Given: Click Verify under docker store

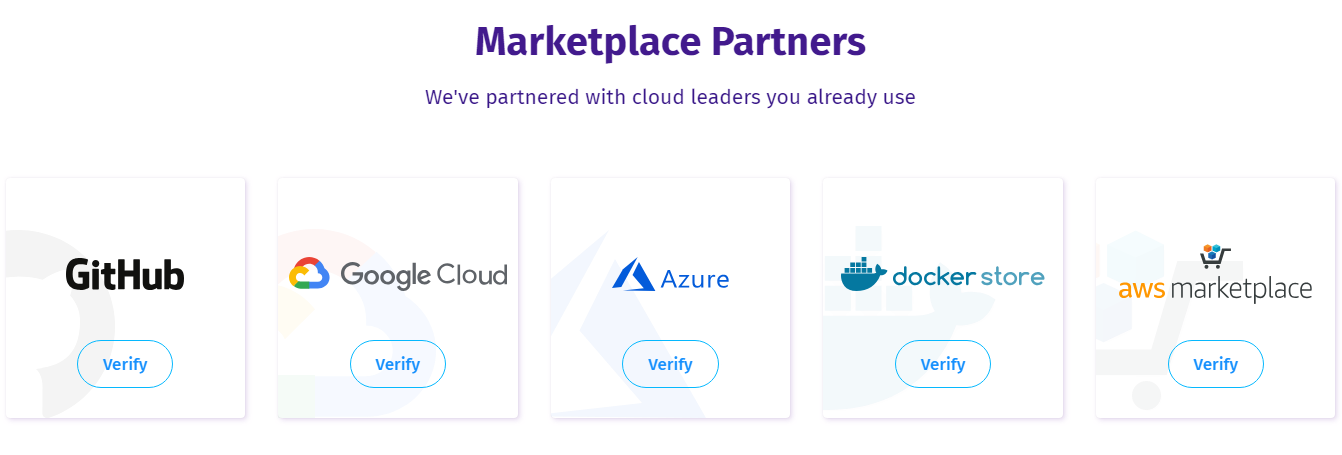Looking at the screenshot, I should pos(943,364).
